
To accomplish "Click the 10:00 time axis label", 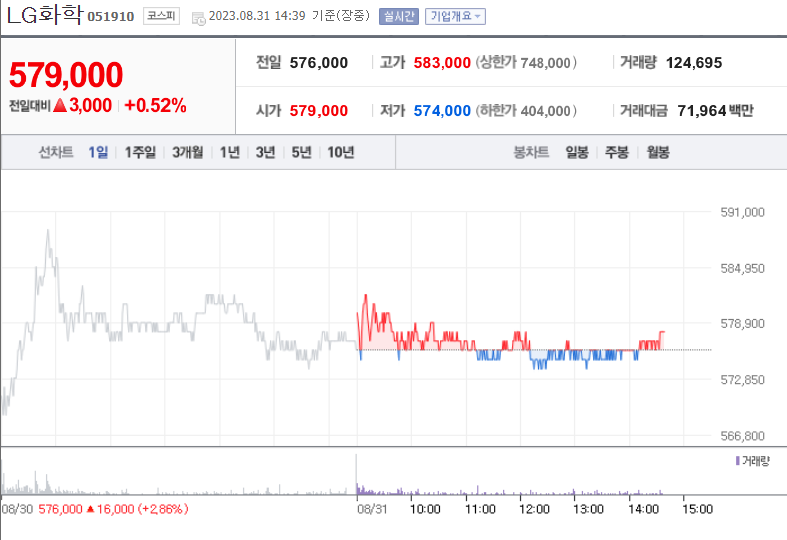I will click(425, 509).
